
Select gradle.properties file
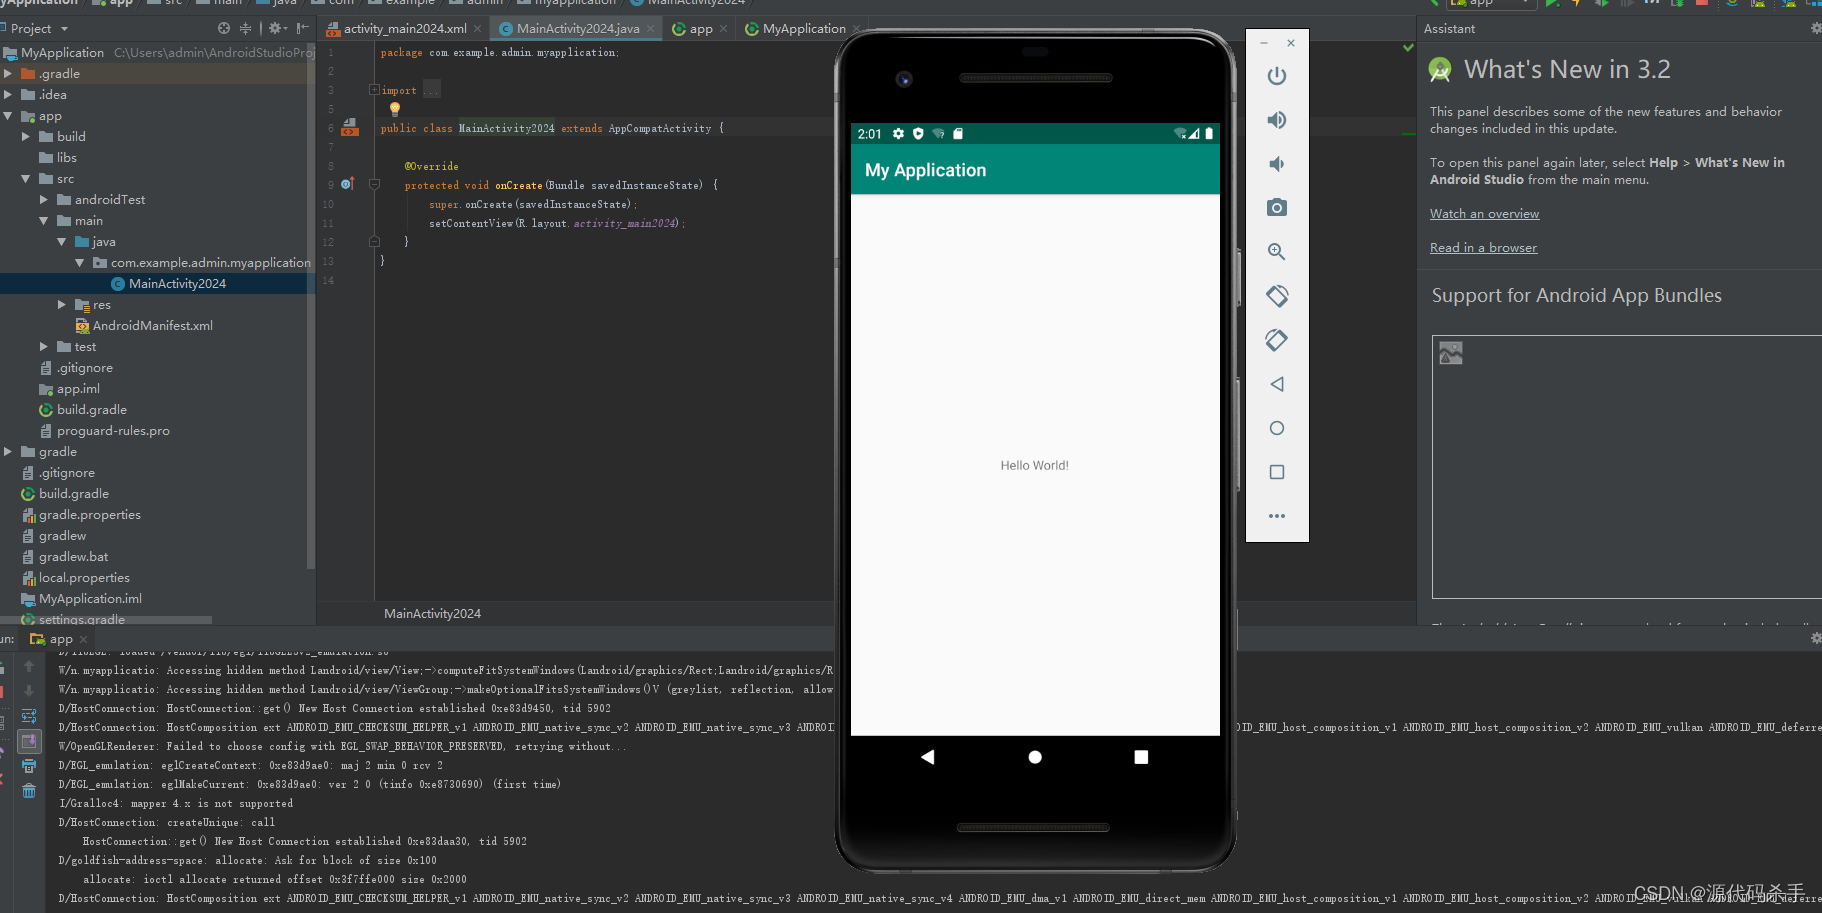[x=89, y=515]
